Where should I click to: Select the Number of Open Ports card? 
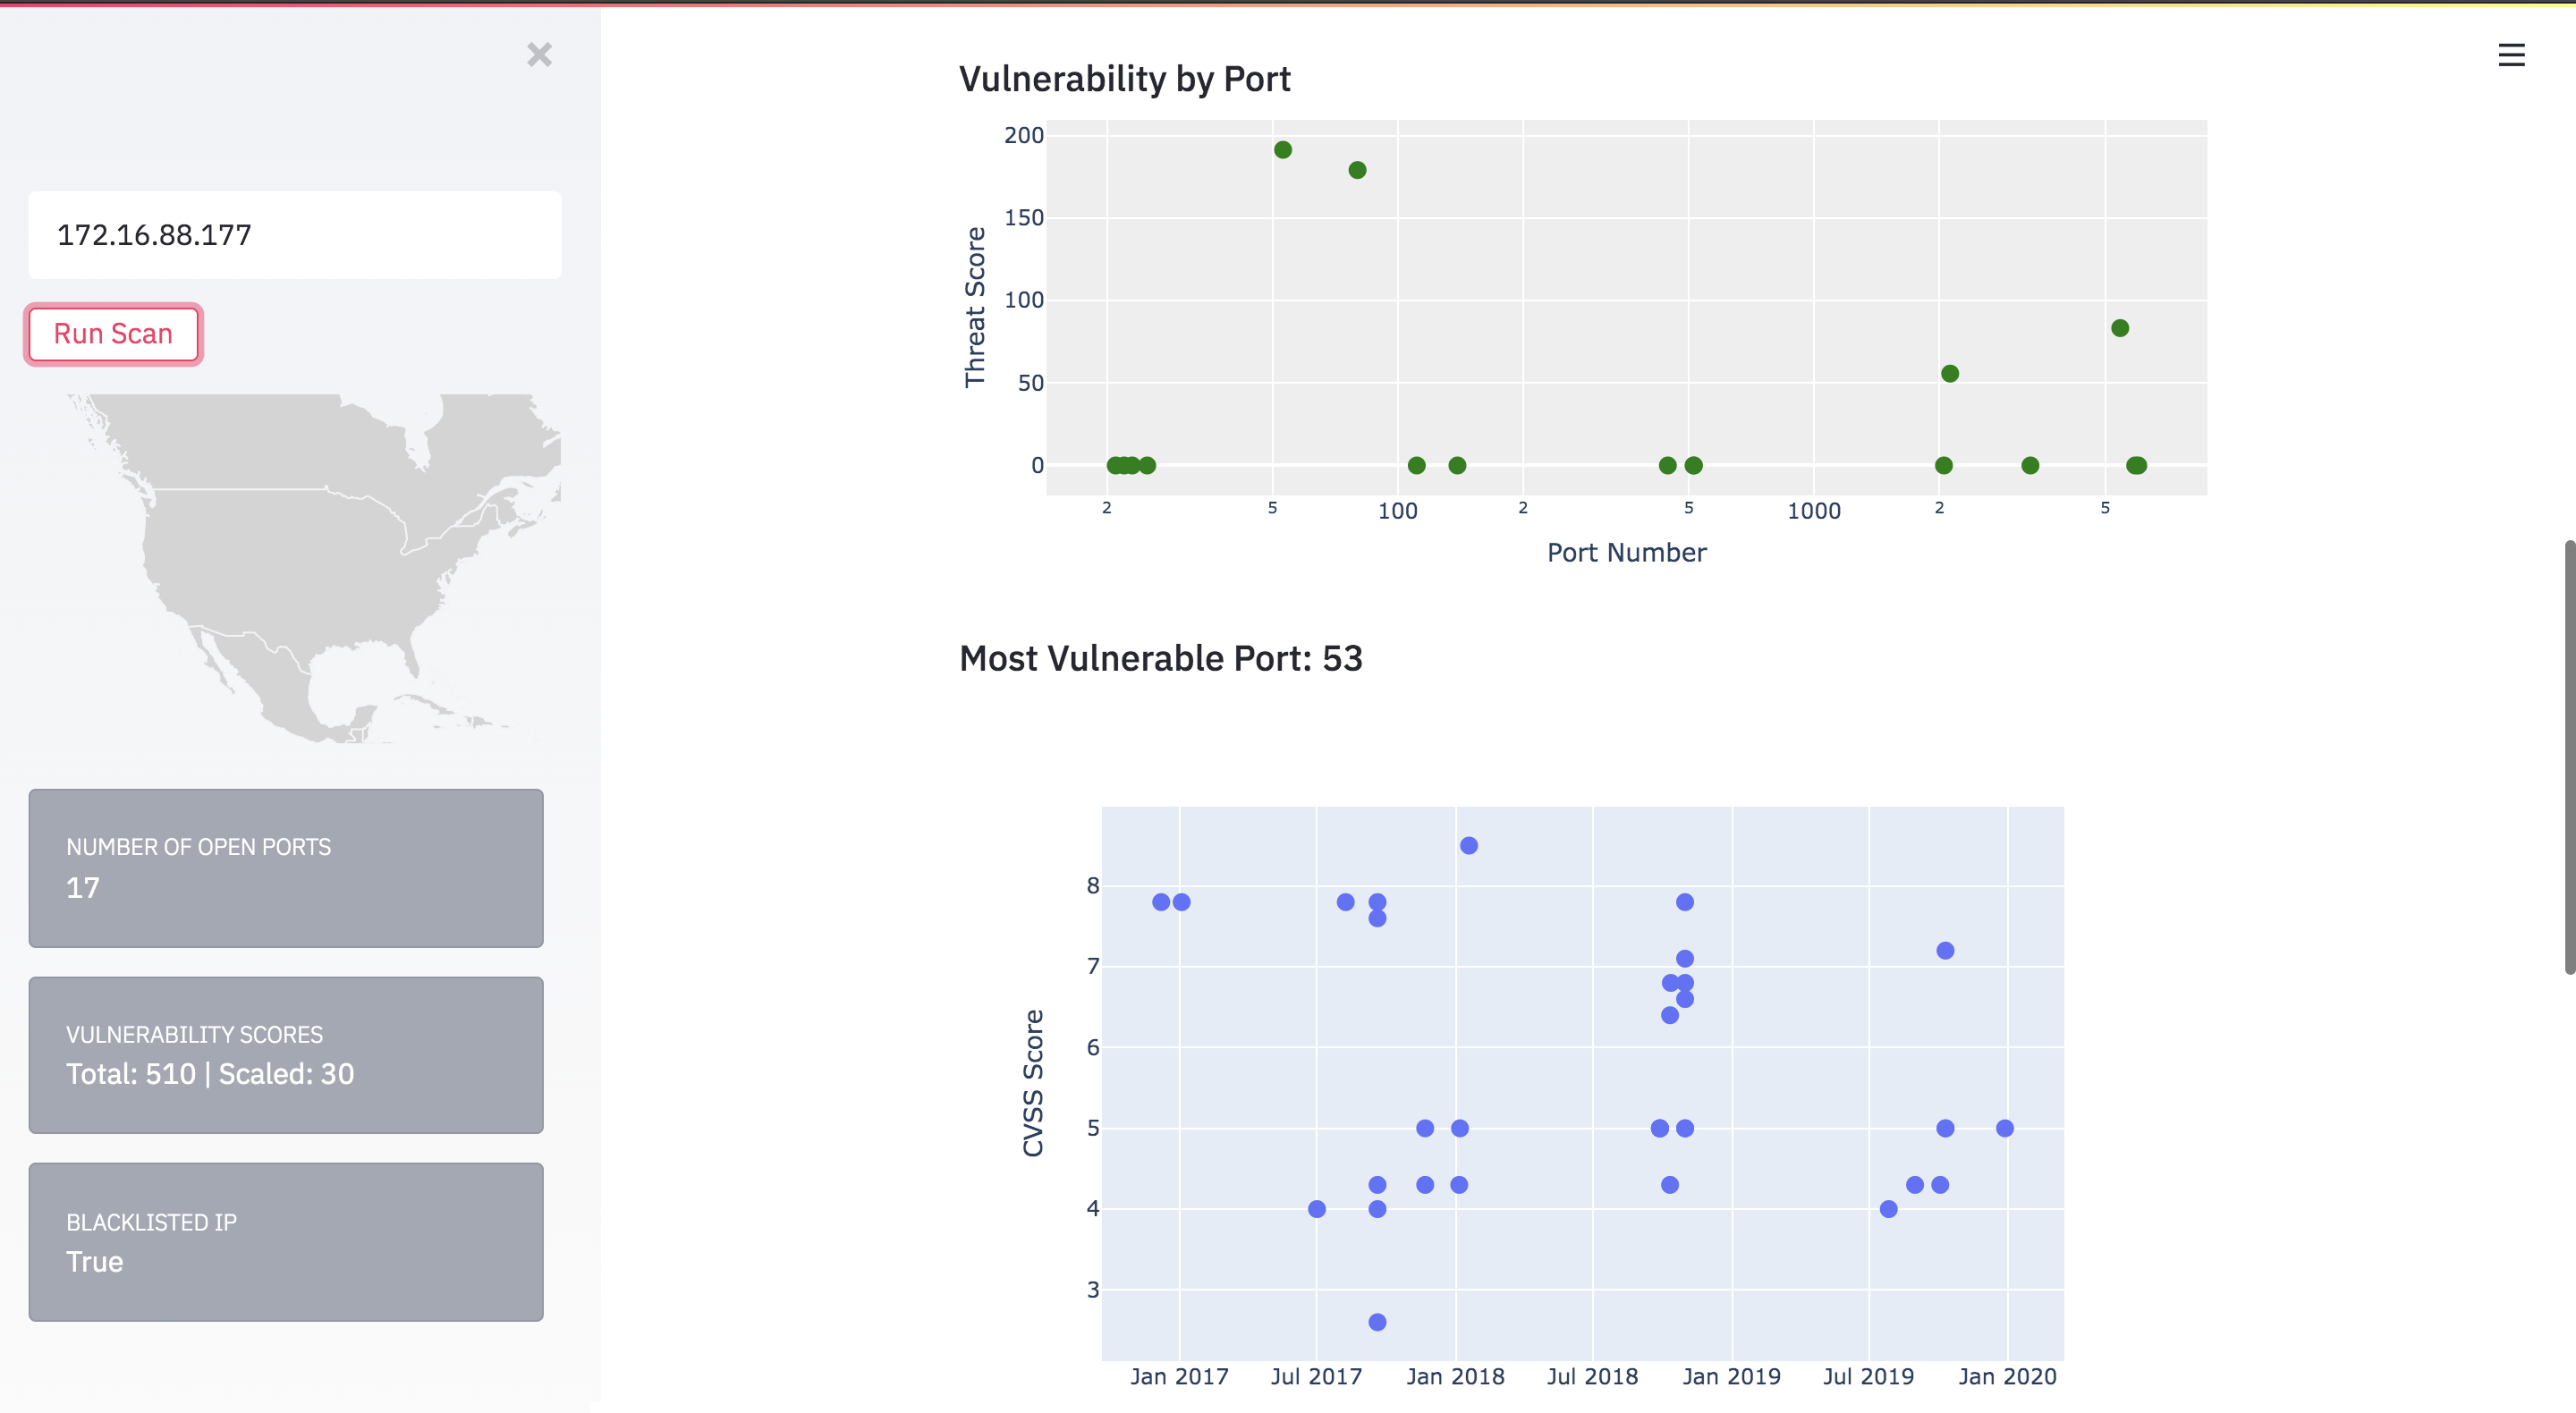point(286,868)
